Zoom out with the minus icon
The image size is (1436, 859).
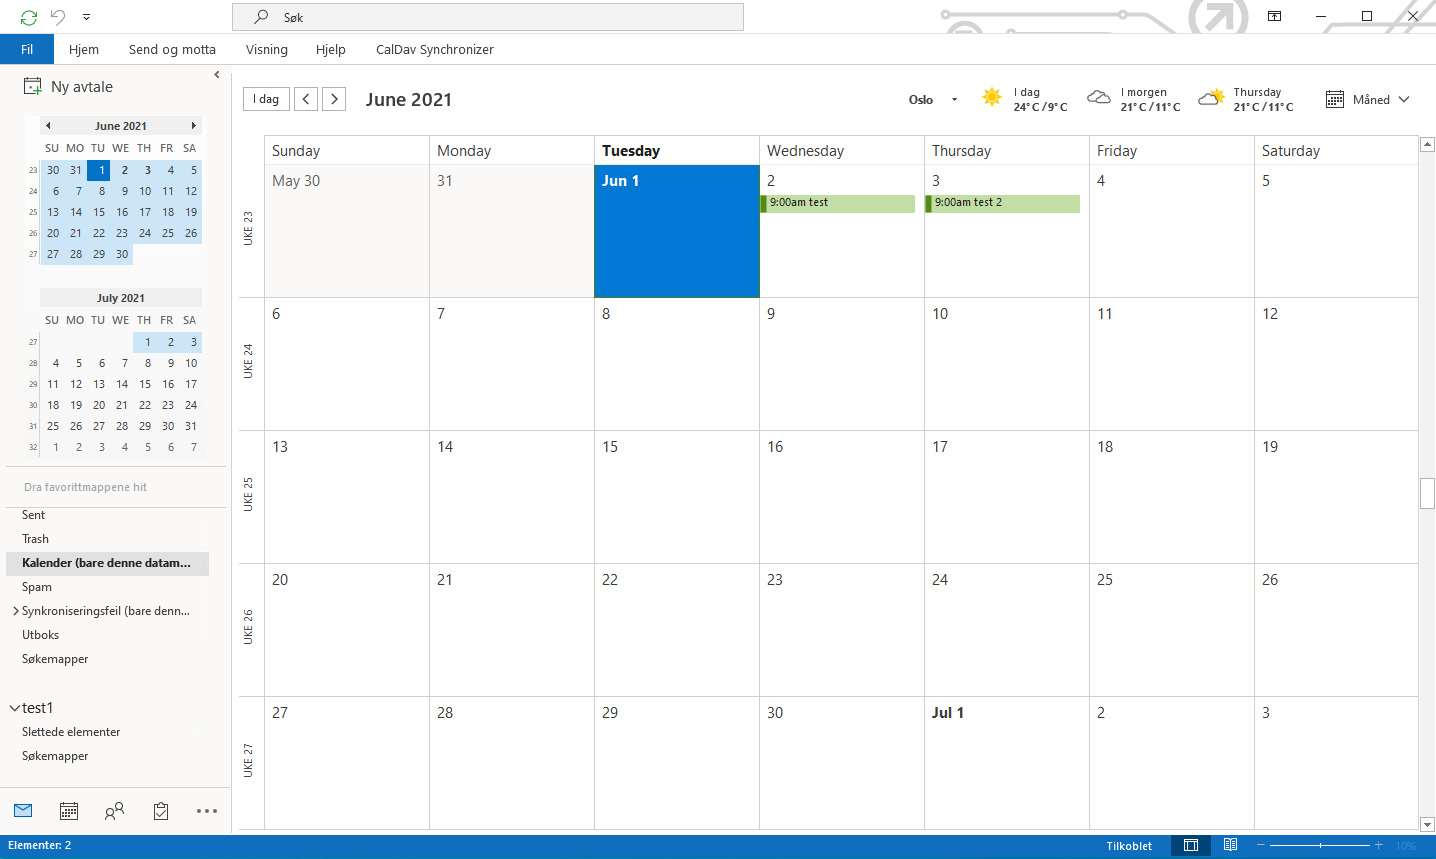(x=1261, y=845)
